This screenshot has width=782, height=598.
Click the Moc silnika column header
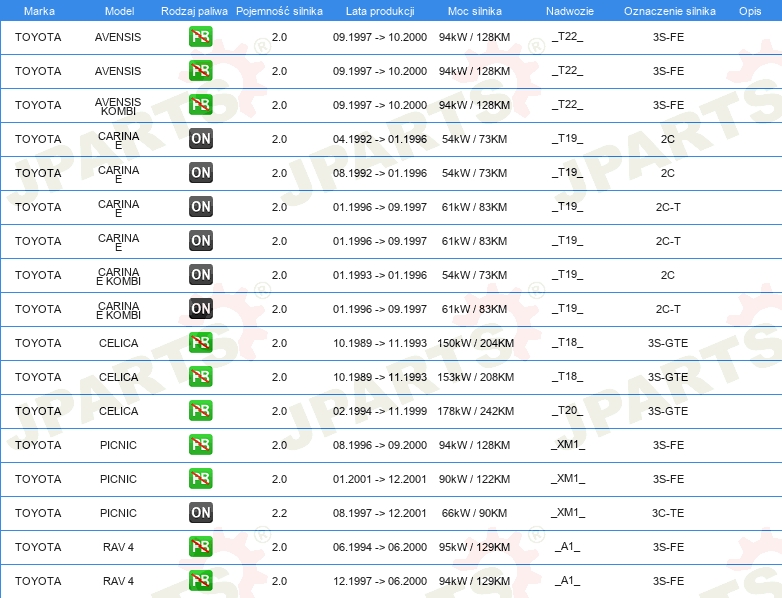tap(475, 11)
